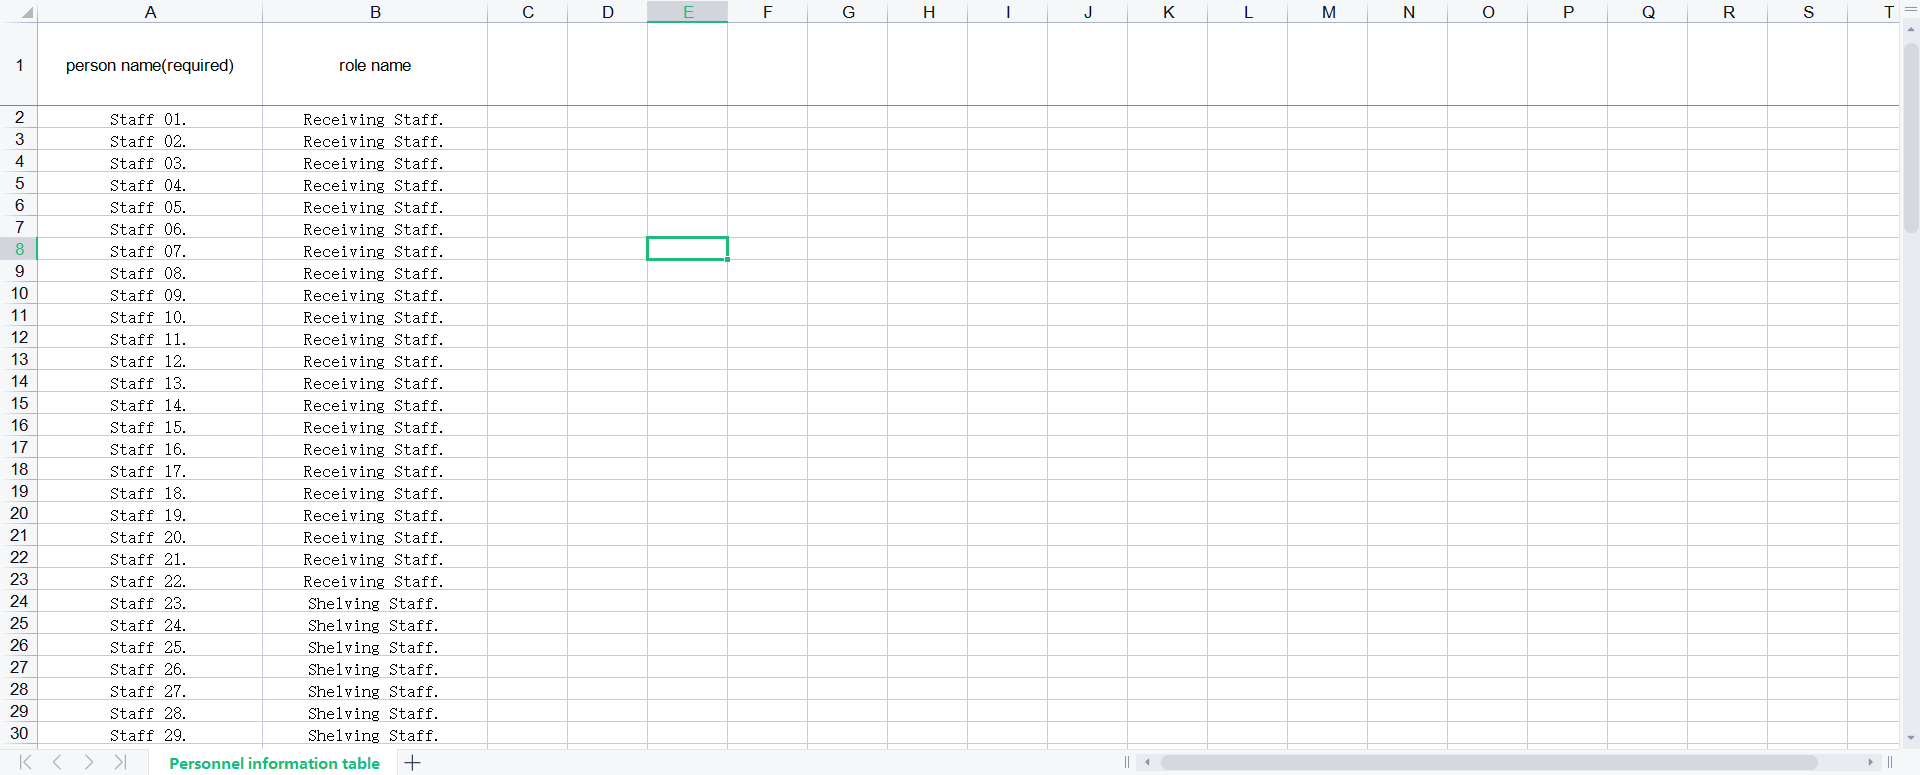Click the horizontal scrollbar left arrow
Image resolution: width=1920 pixels, height=775 pixels.
pos(1147,762)
